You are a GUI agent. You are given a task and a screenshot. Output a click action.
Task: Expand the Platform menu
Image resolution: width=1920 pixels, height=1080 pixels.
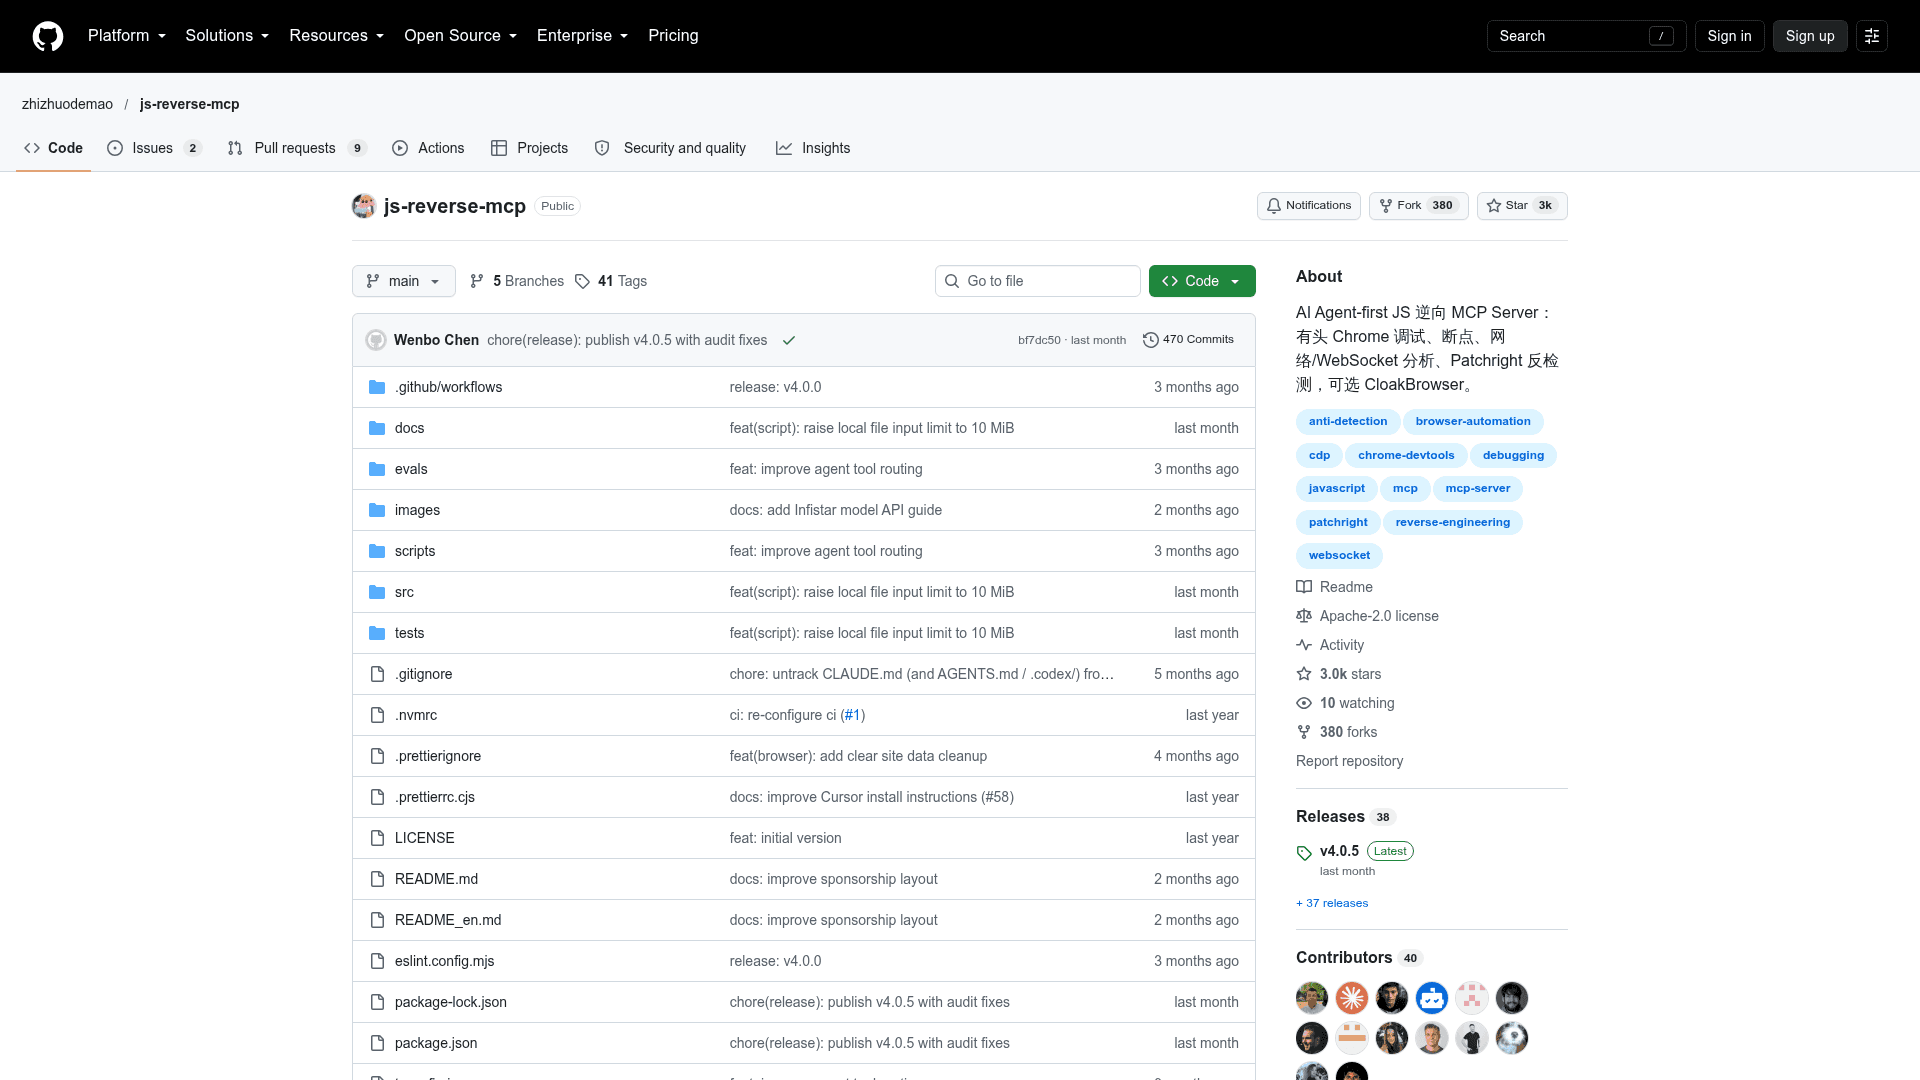(x=126, y=36)
